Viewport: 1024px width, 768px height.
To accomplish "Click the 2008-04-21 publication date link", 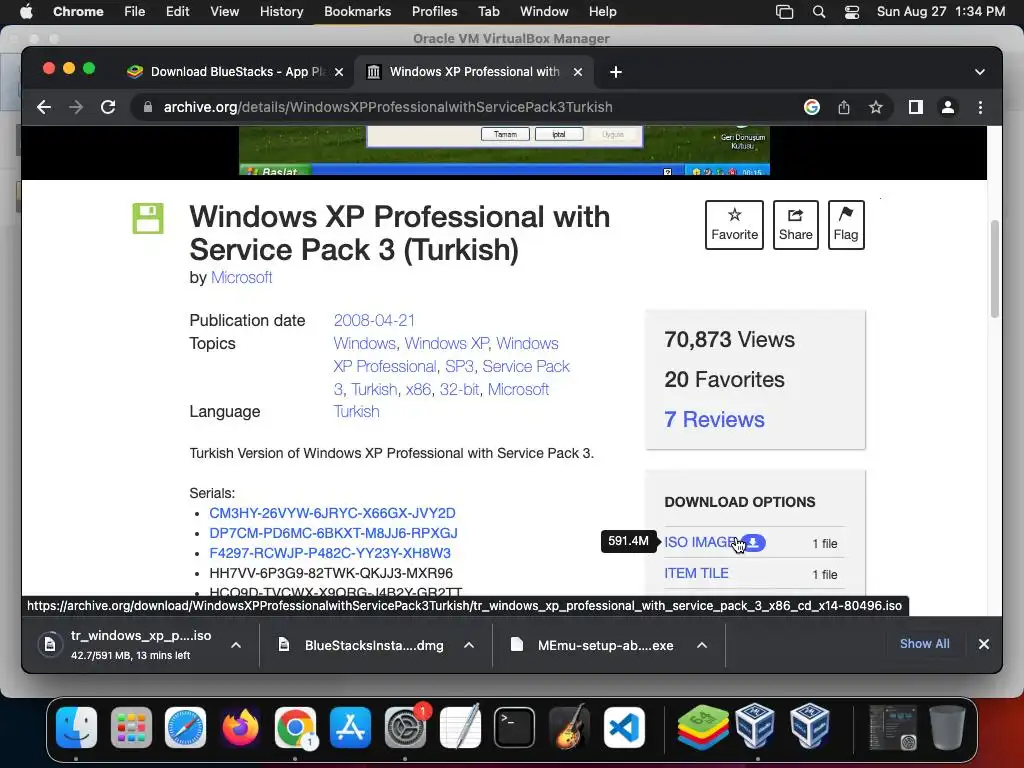I will click(x=374, y=321).
